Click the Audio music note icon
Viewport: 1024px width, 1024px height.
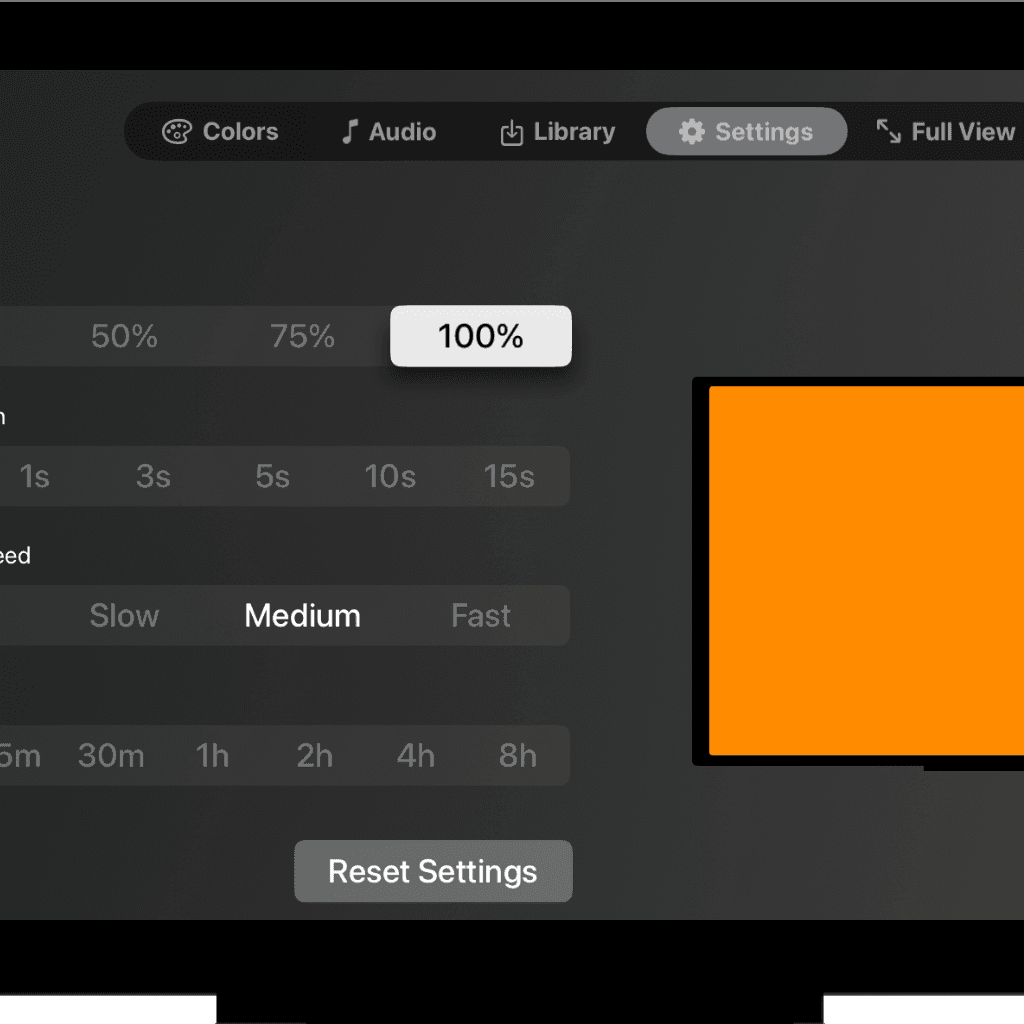click(349, 132)
